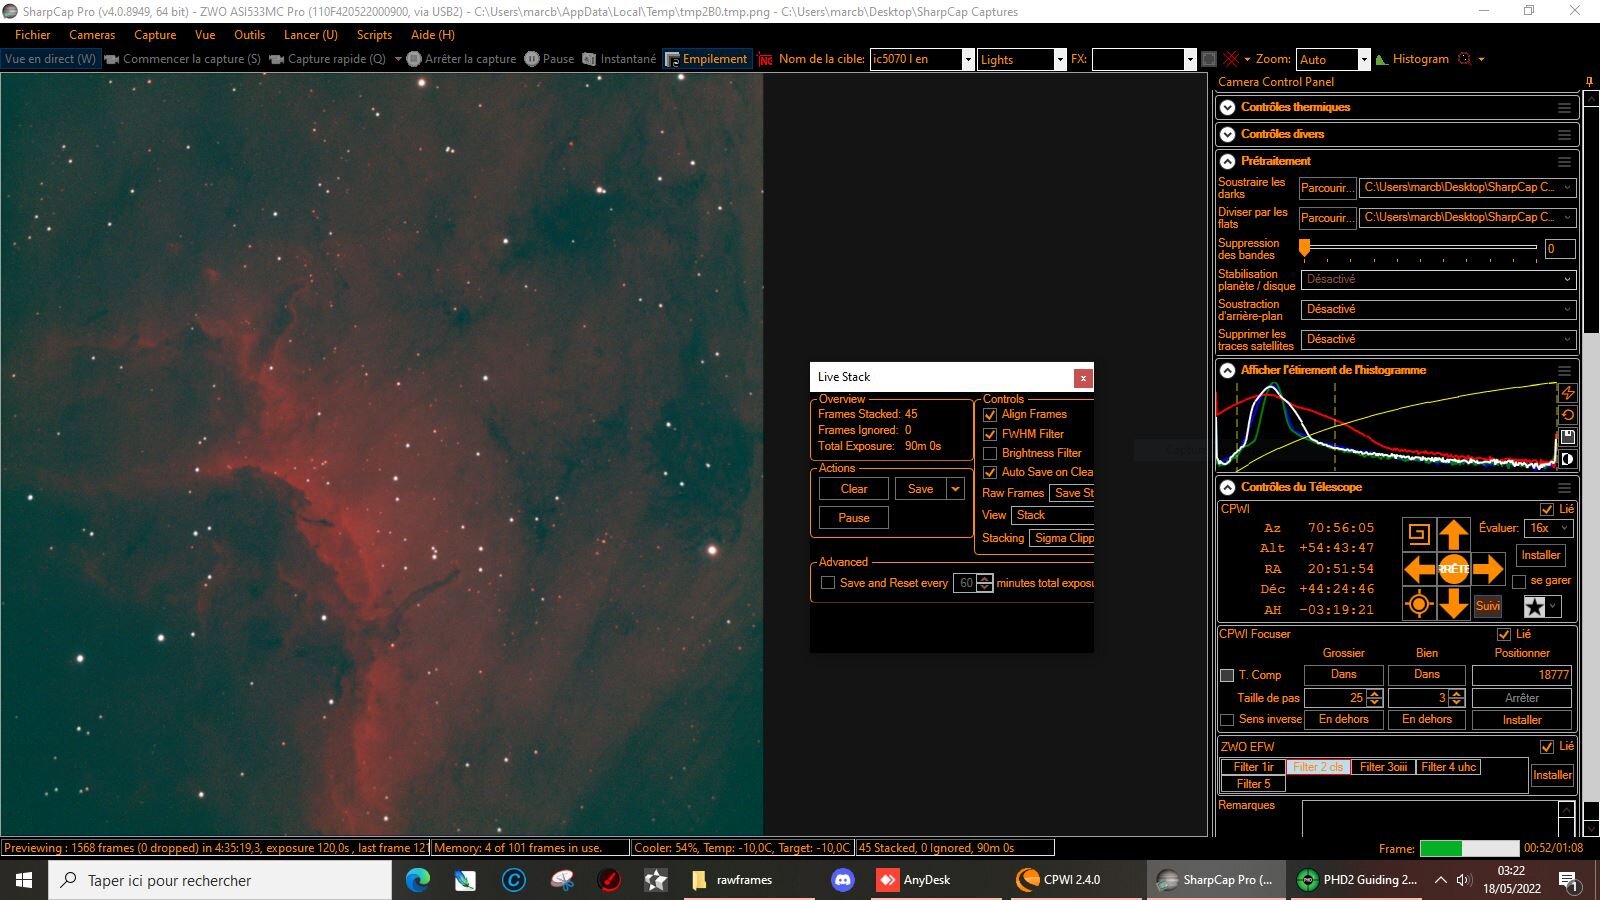Open the Outils menu
This screenshot has height=900, width=1600.
tap(249, 35)
